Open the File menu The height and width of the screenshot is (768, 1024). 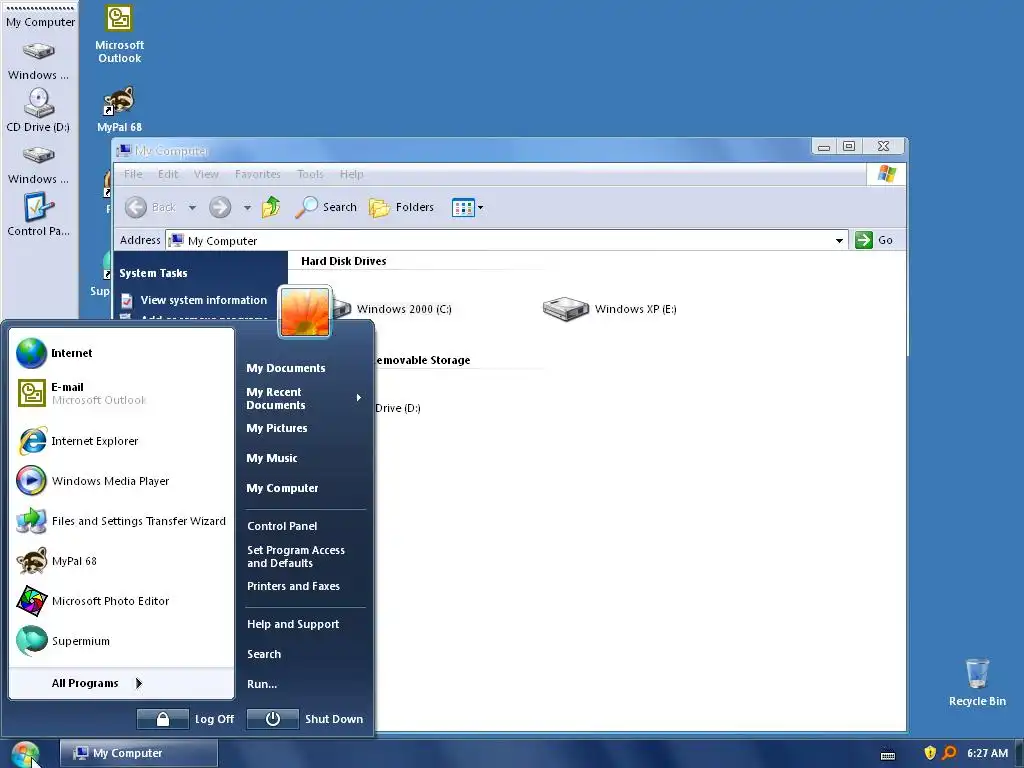coord(133,174)
